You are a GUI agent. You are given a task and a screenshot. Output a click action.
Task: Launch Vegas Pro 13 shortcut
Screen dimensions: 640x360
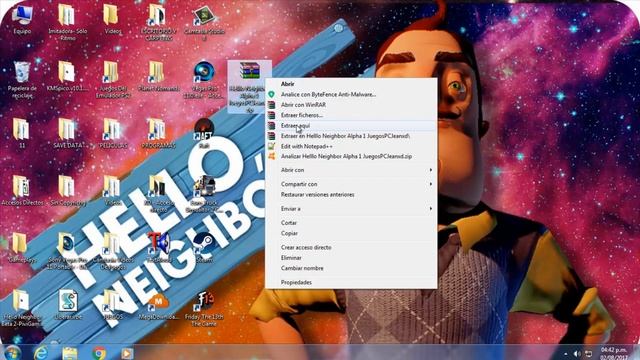203,80
